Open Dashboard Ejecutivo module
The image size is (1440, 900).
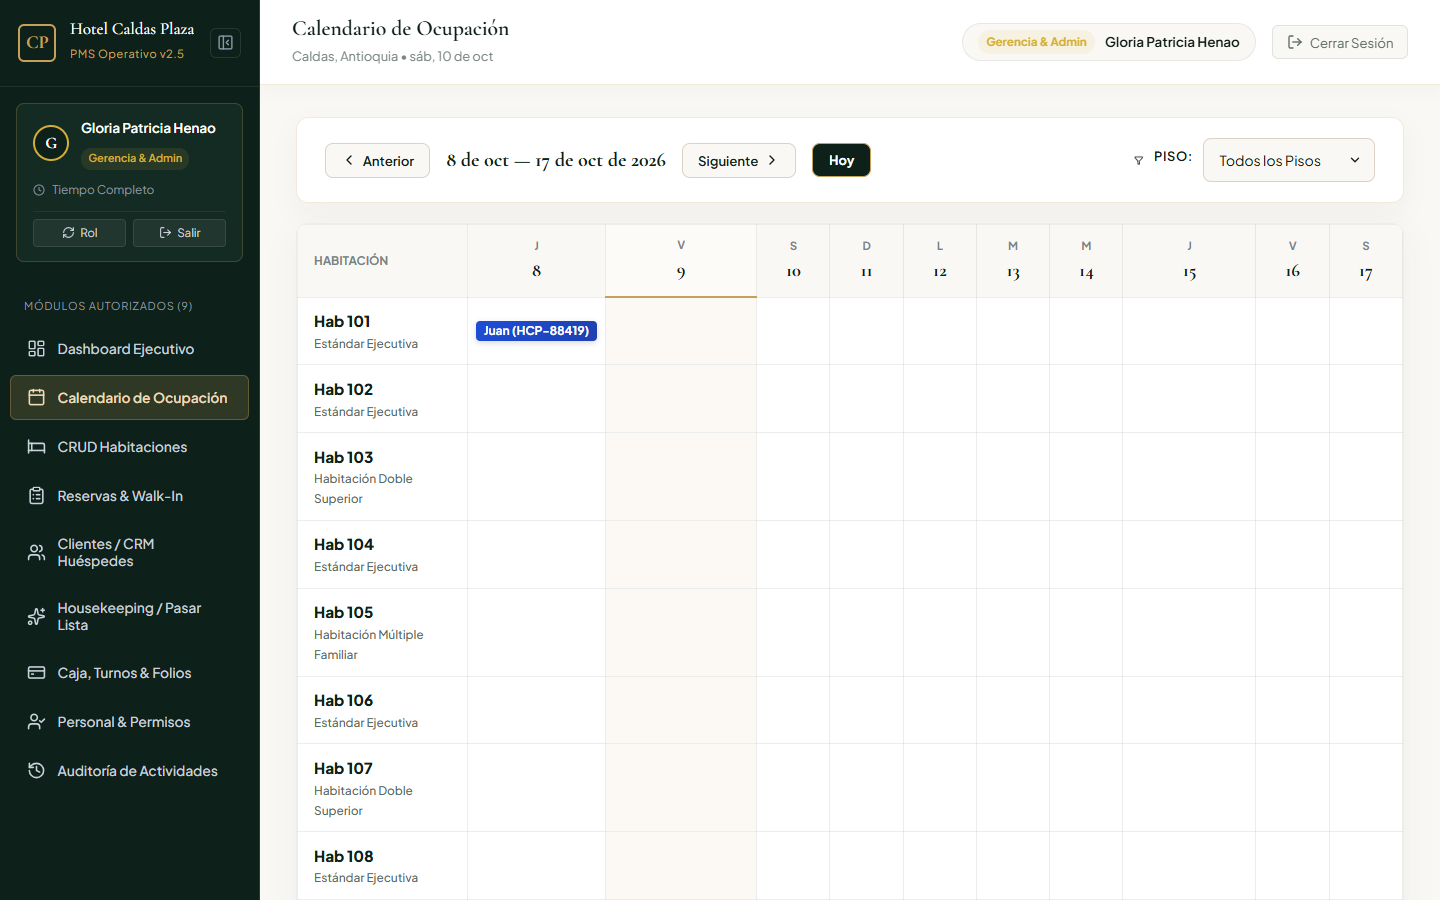point(129,349)
